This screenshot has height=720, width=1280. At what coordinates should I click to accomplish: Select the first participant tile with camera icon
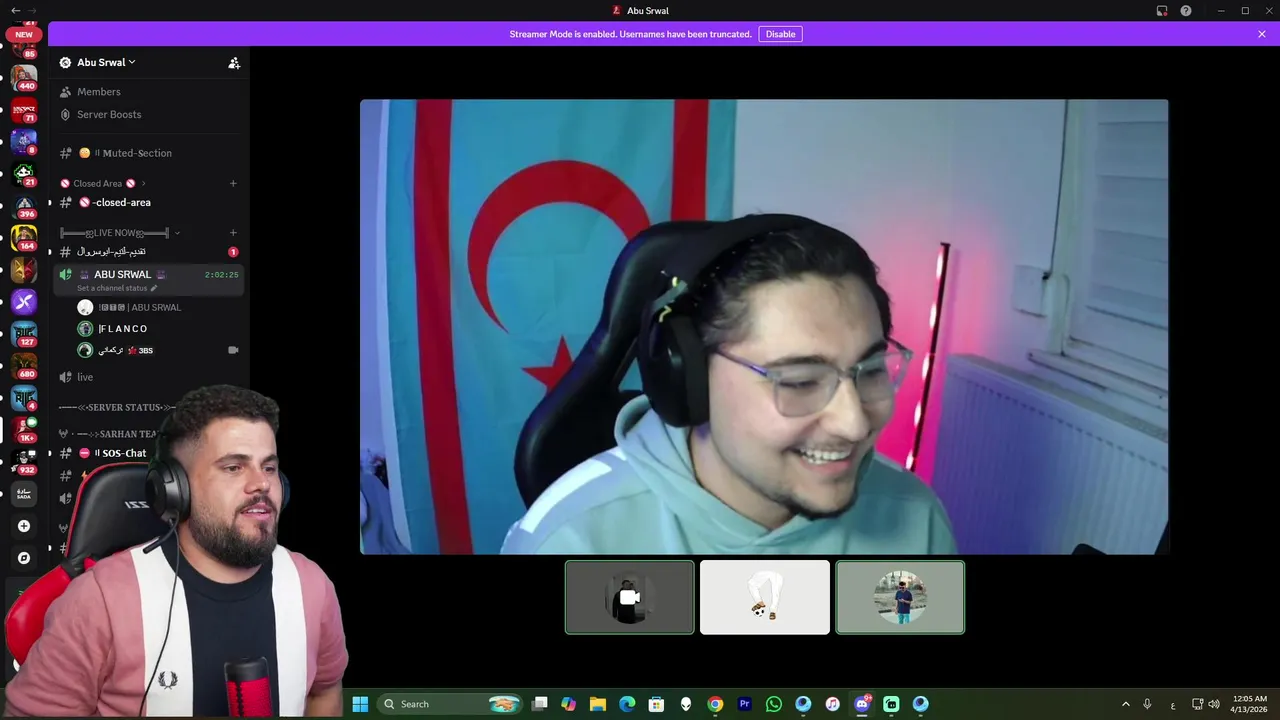pos(629,597)
